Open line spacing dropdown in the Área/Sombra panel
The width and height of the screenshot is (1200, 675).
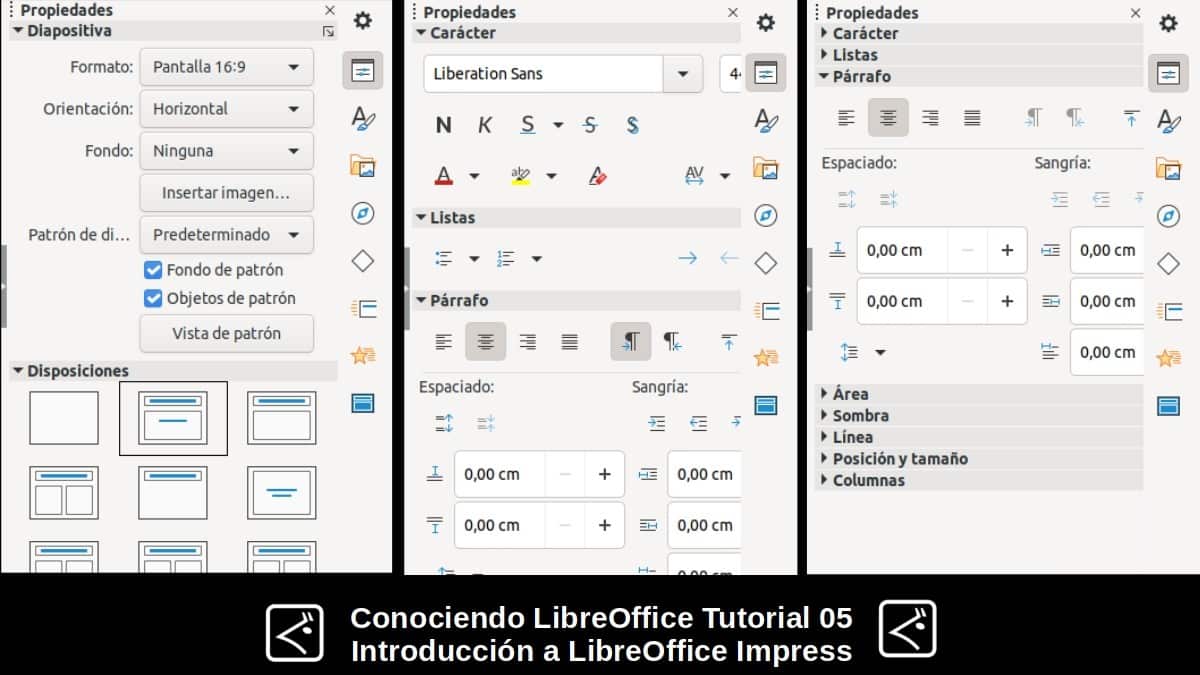point(880,352)
